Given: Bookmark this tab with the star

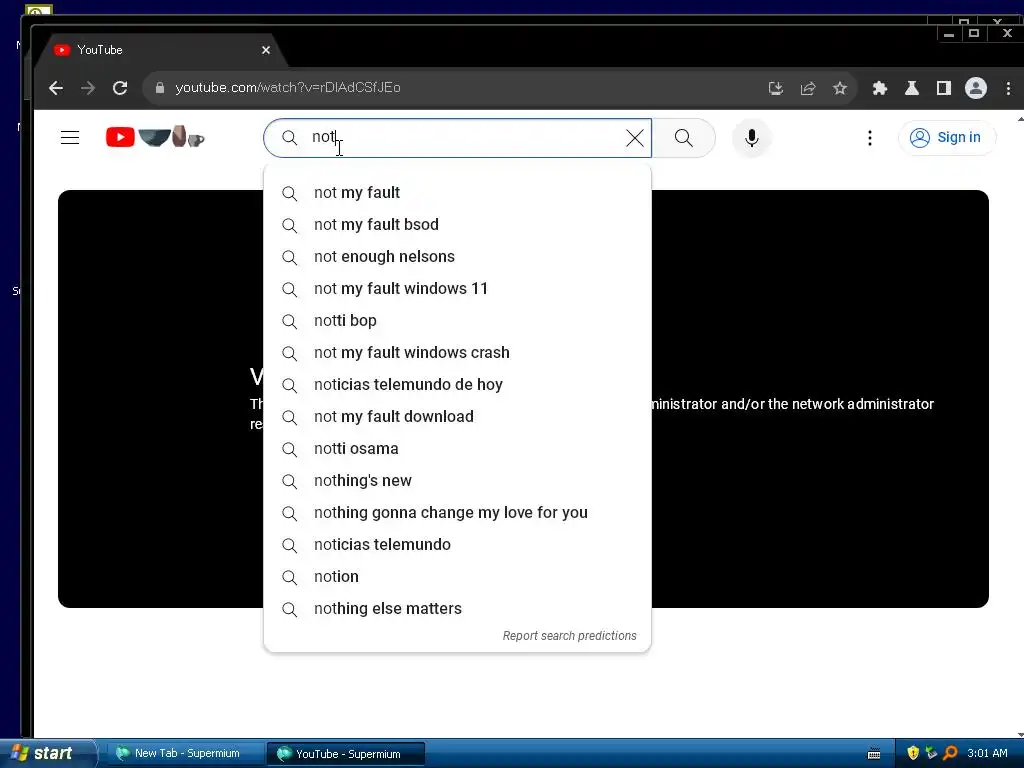Looking at the screenshot, I should [x=840, y=88].
